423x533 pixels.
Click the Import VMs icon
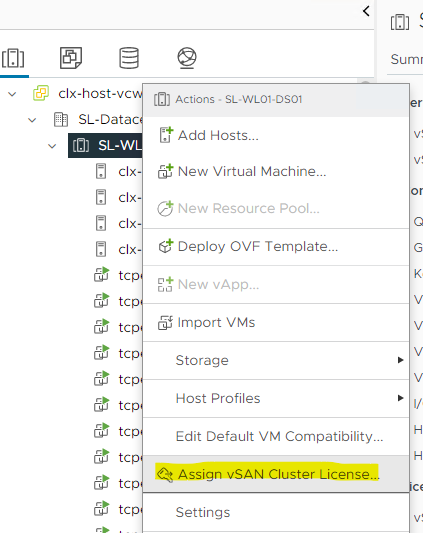coord(165,323)
